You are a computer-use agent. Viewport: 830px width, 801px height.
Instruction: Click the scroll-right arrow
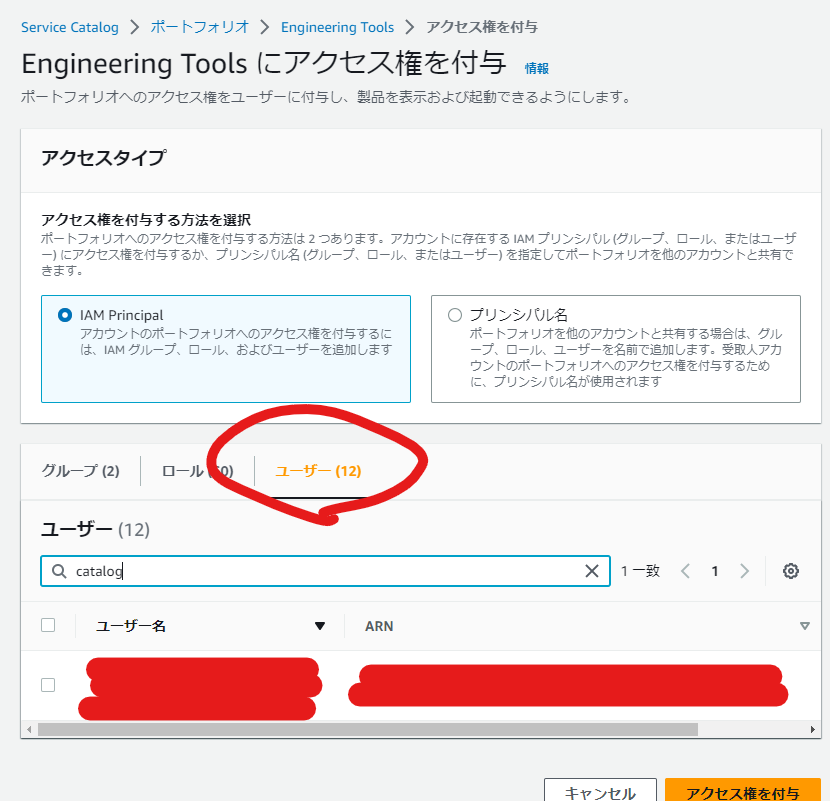(x=813, y=730)
